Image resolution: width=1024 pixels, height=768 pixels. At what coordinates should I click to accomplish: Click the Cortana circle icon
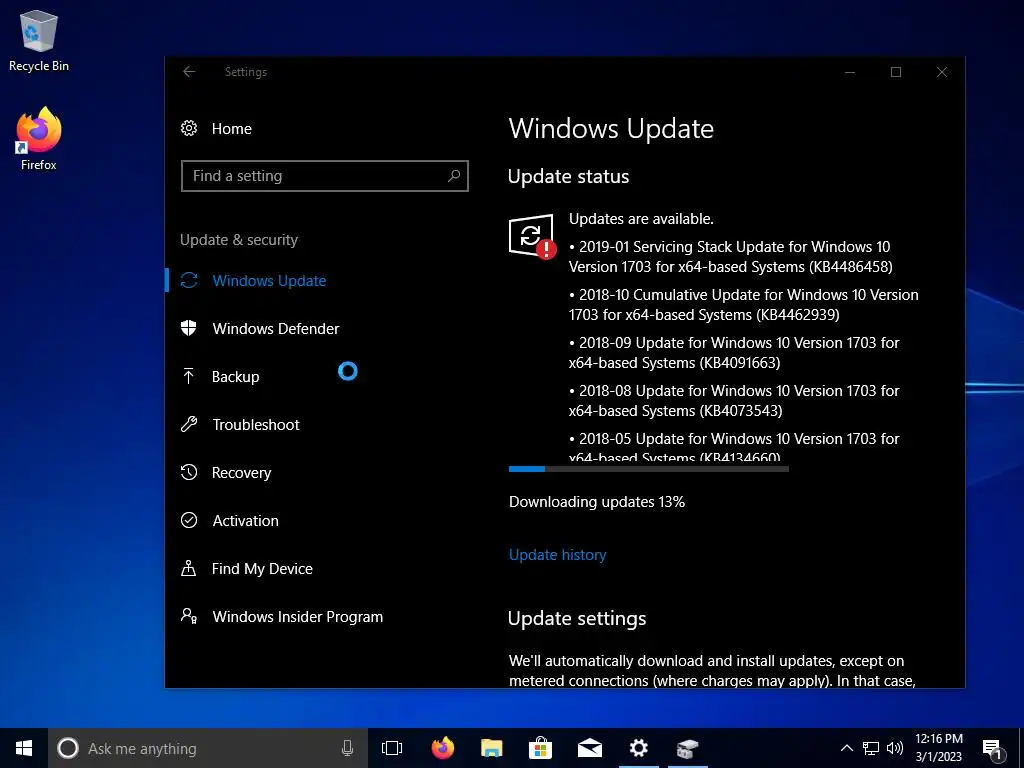(68, 748)
